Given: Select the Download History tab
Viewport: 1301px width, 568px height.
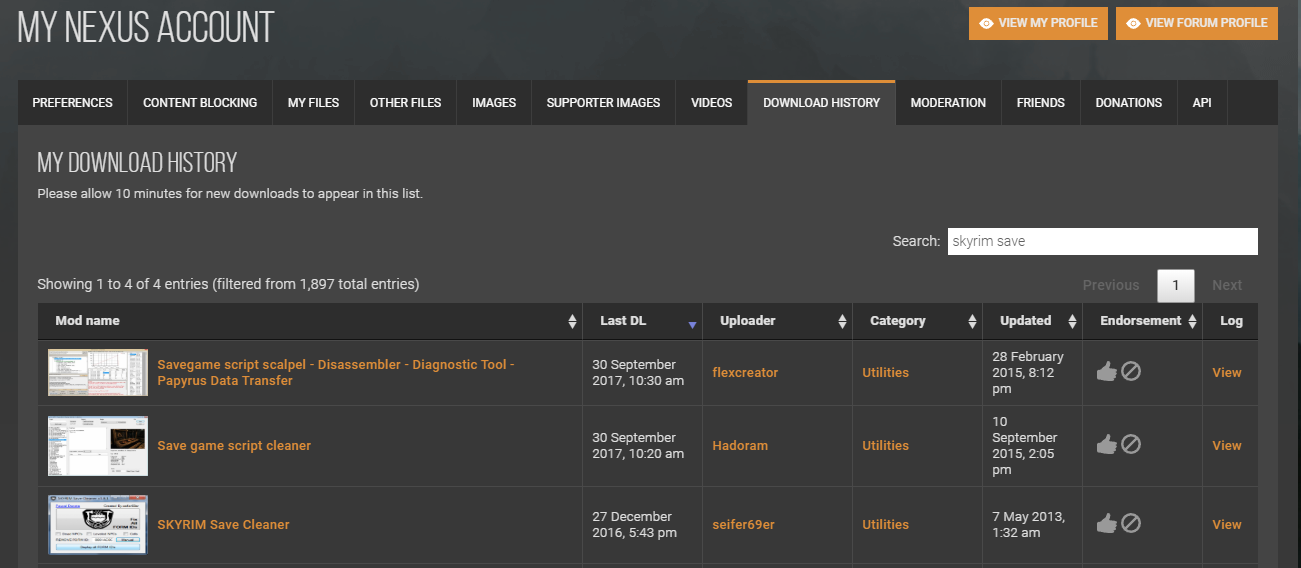Looking at the screenshot, I should click(x=822, y=103).
